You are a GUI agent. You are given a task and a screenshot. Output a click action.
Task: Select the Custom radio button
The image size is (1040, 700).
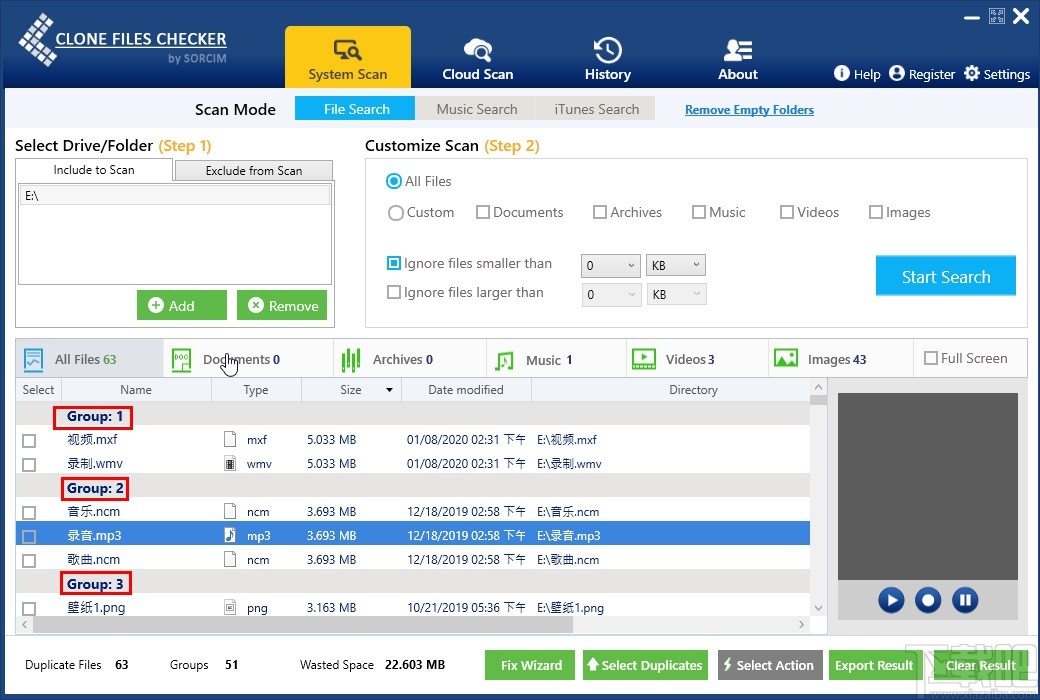[x=396, y=213]
